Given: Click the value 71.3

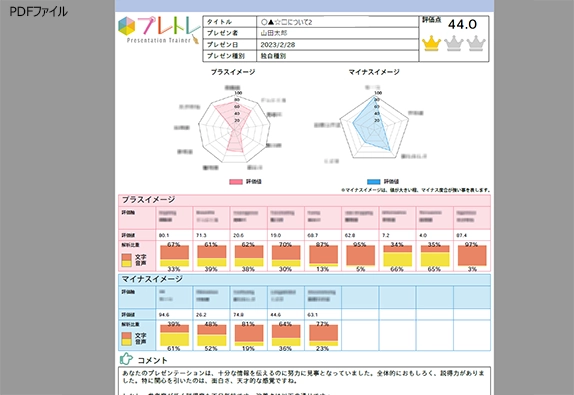Looking at the screenshot, I should [x=201, y=235].
